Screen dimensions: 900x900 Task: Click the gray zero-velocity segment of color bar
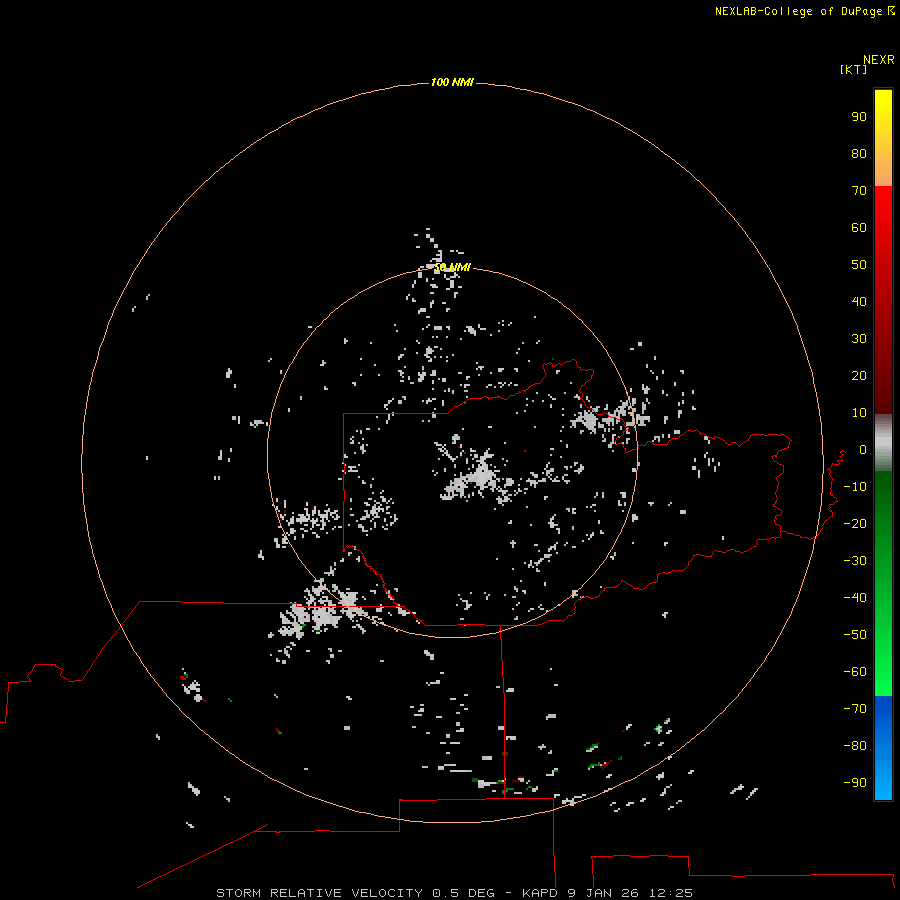[883, 443]
